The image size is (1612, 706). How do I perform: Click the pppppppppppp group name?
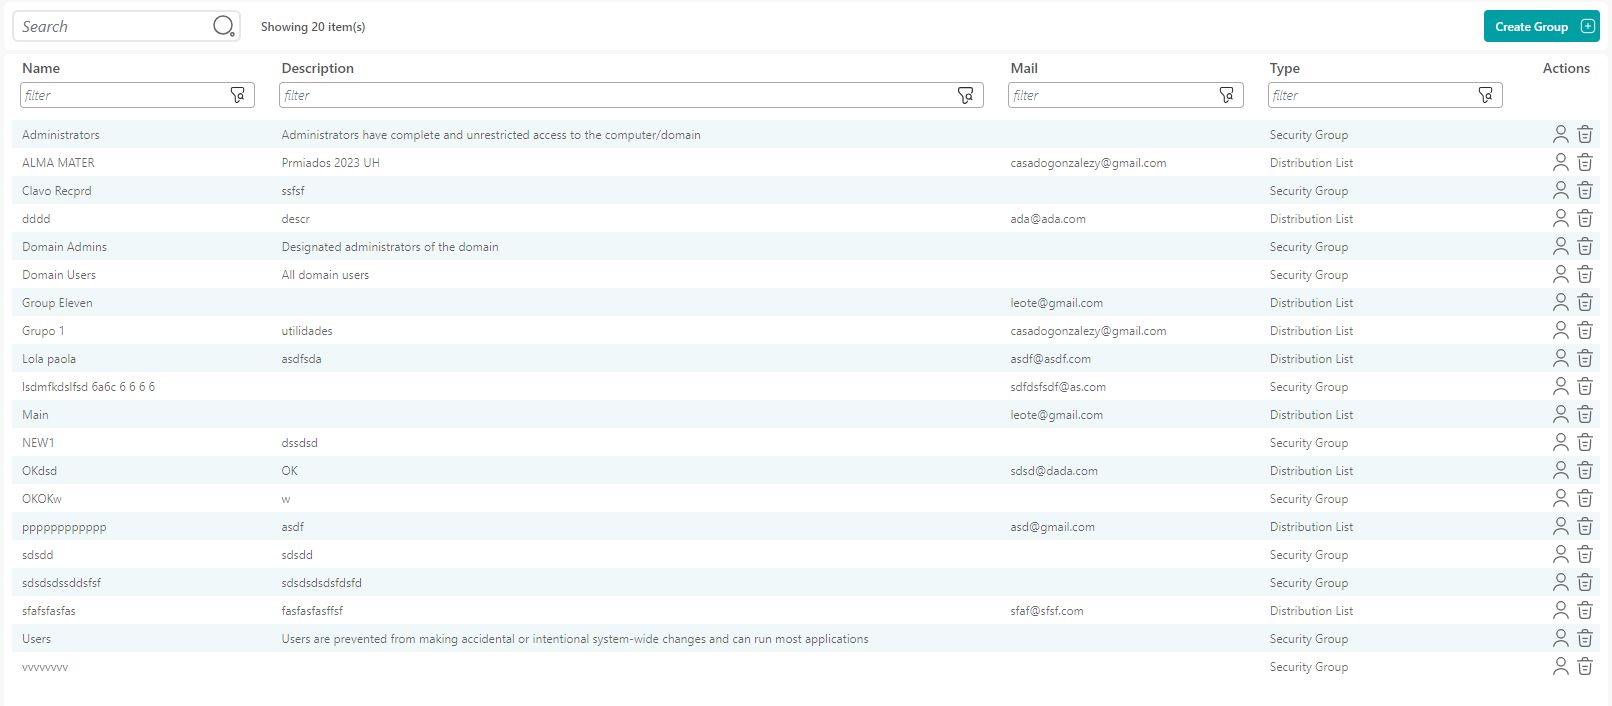tap(64, 527)
